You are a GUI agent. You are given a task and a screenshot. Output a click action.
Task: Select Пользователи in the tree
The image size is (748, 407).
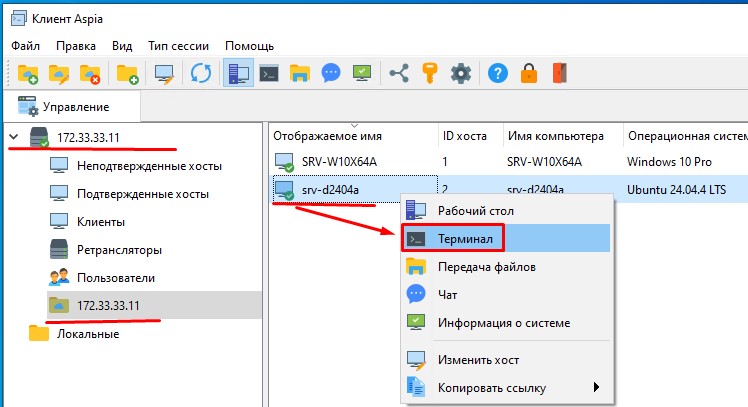(116, 278)
